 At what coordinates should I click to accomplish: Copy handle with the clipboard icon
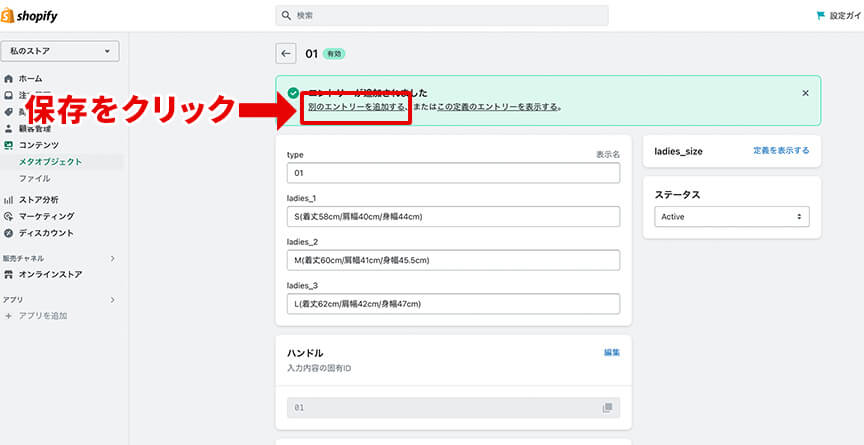click(x=607, y=408)
